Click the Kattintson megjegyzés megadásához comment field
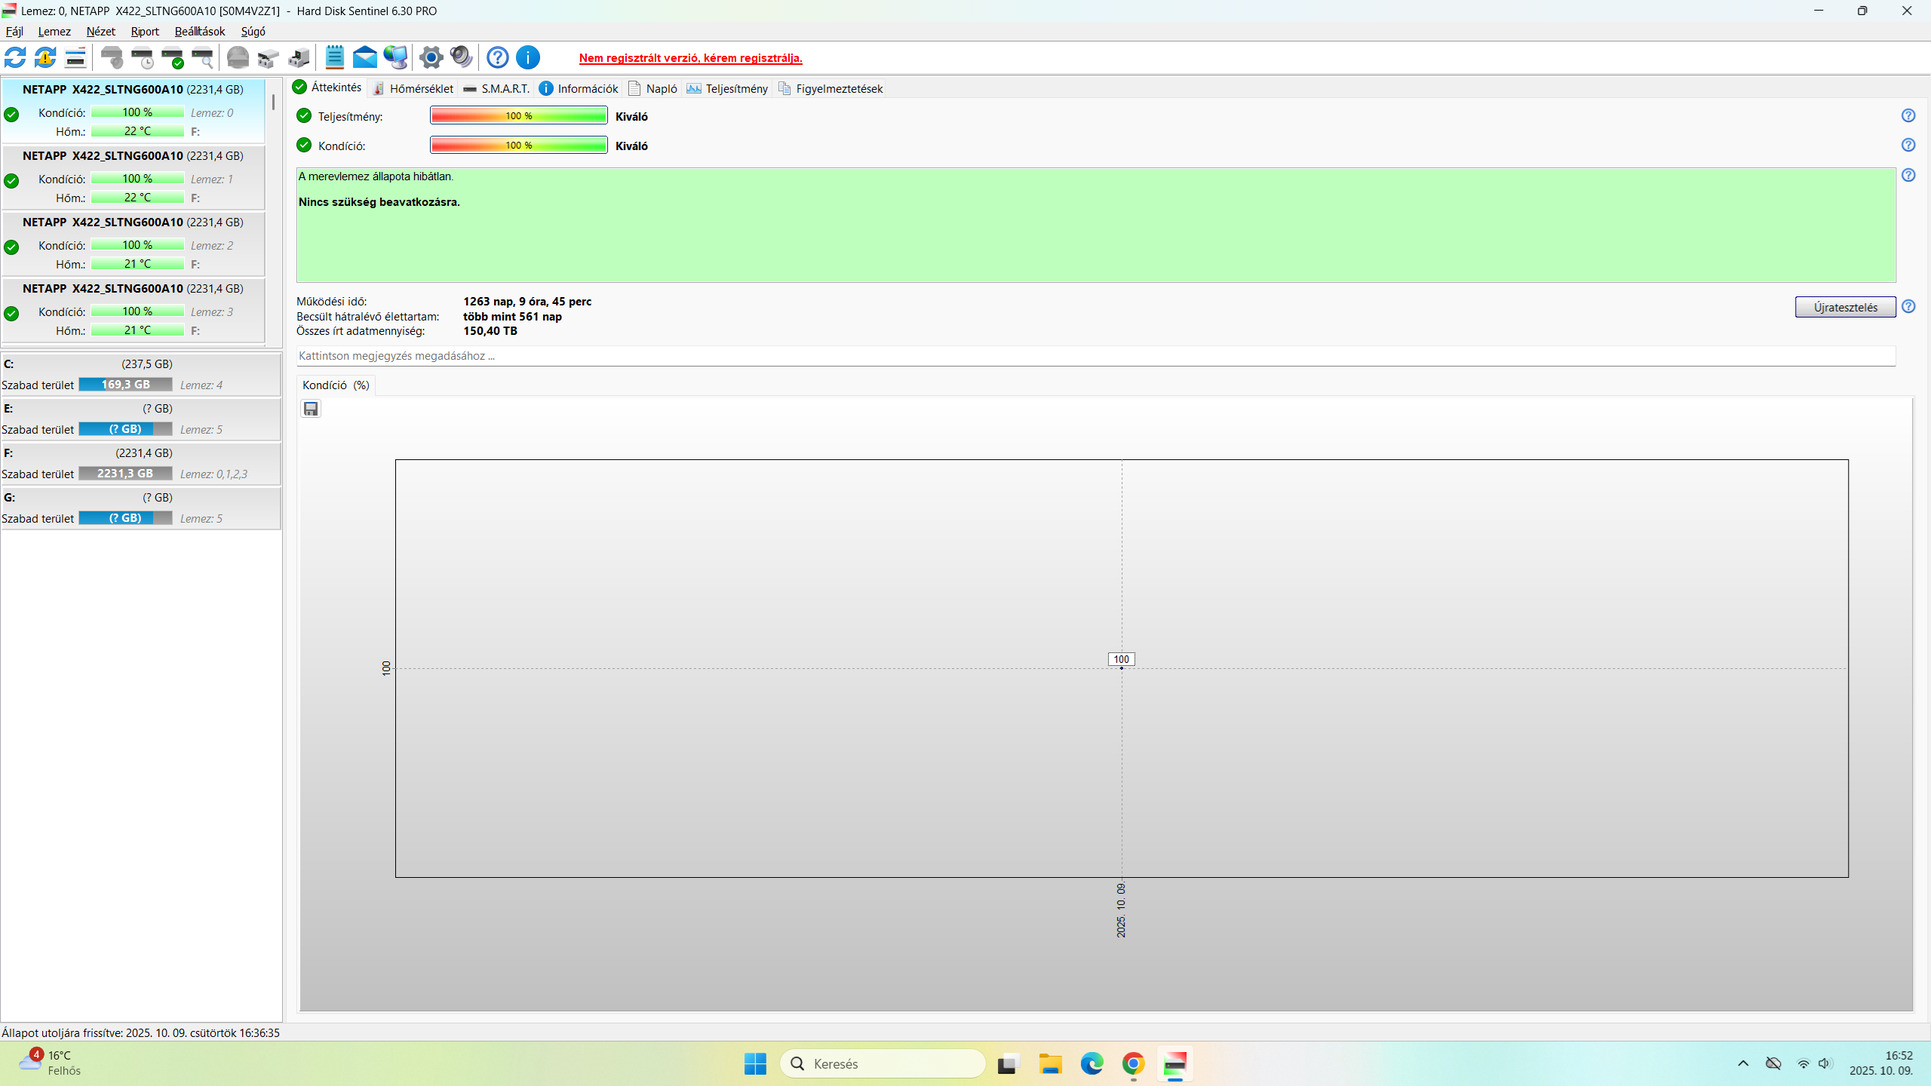 [x=1095, y=356]
